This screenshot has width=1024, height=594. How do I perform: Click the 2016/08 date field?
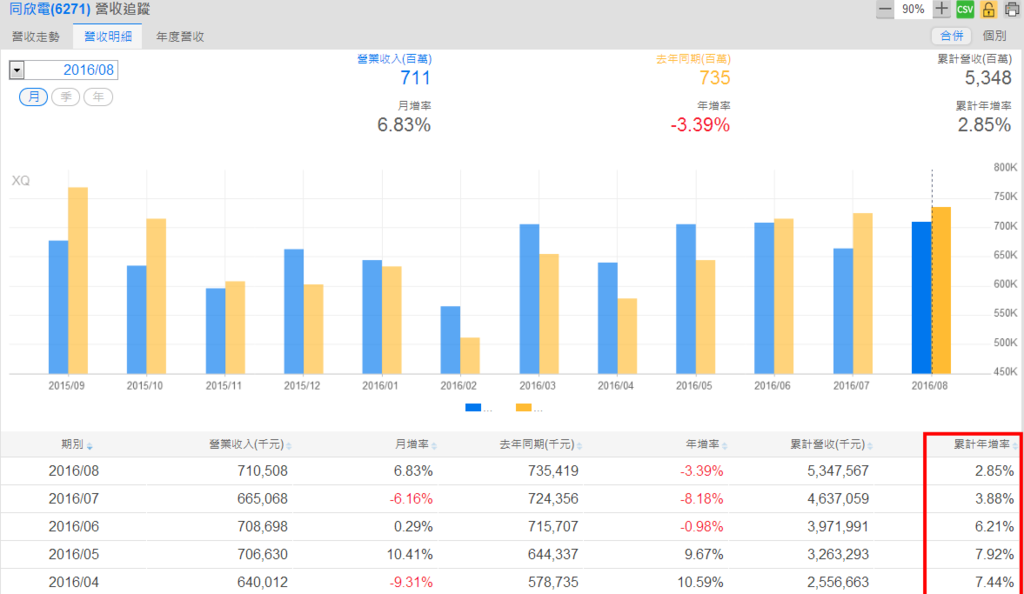click(71, 70)
